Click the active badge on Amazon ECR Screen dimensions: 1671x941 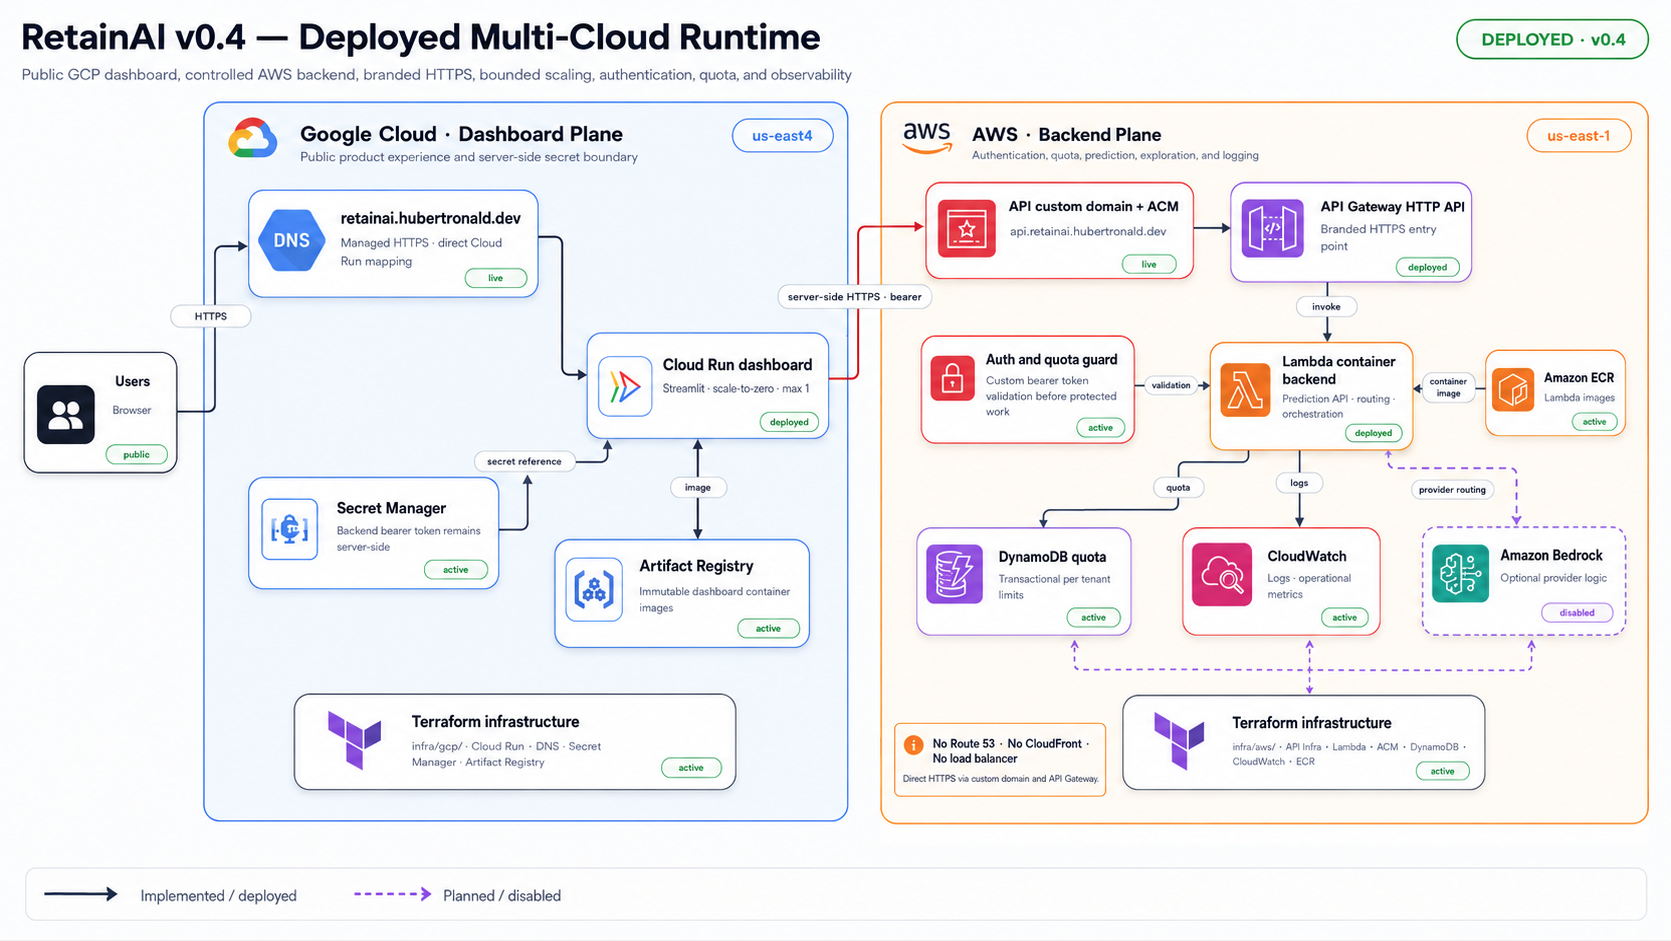(x=1594, y=422)
